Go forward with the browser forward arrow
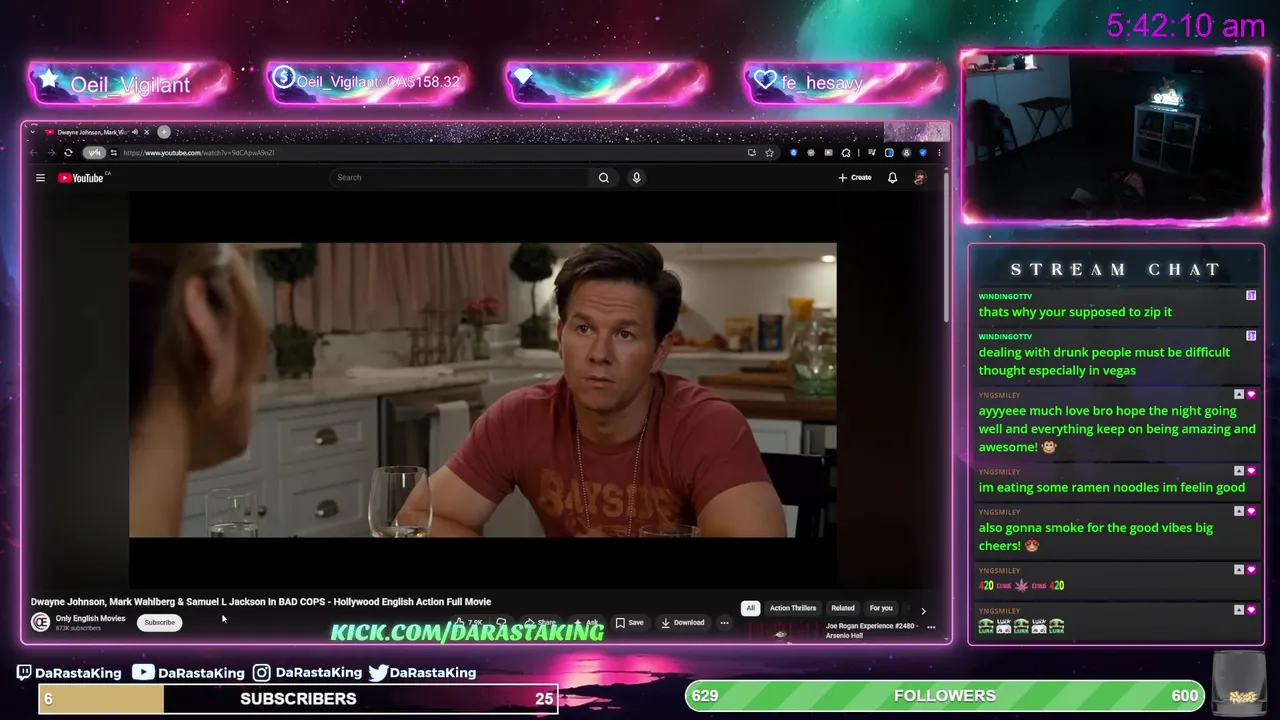 coord(51,153)
